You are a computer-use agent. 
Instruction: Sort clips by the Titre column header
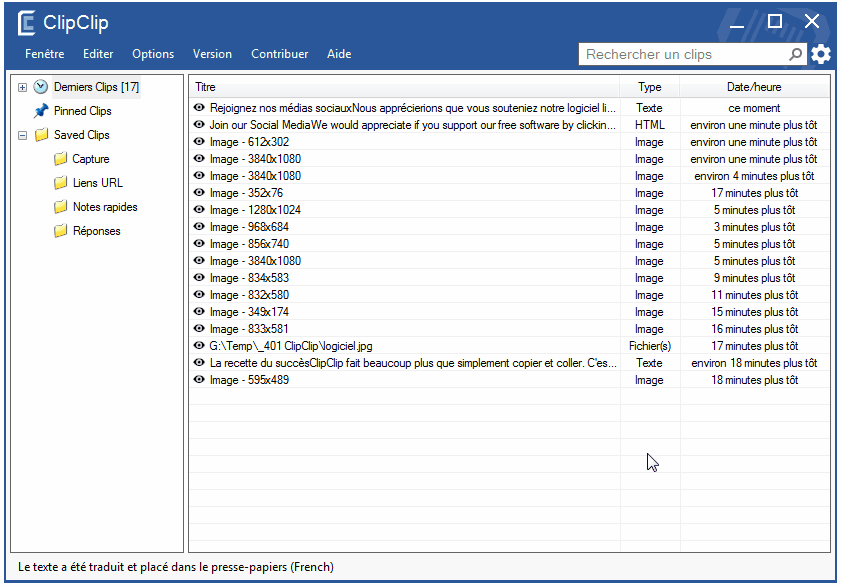[x=404, y=87]
